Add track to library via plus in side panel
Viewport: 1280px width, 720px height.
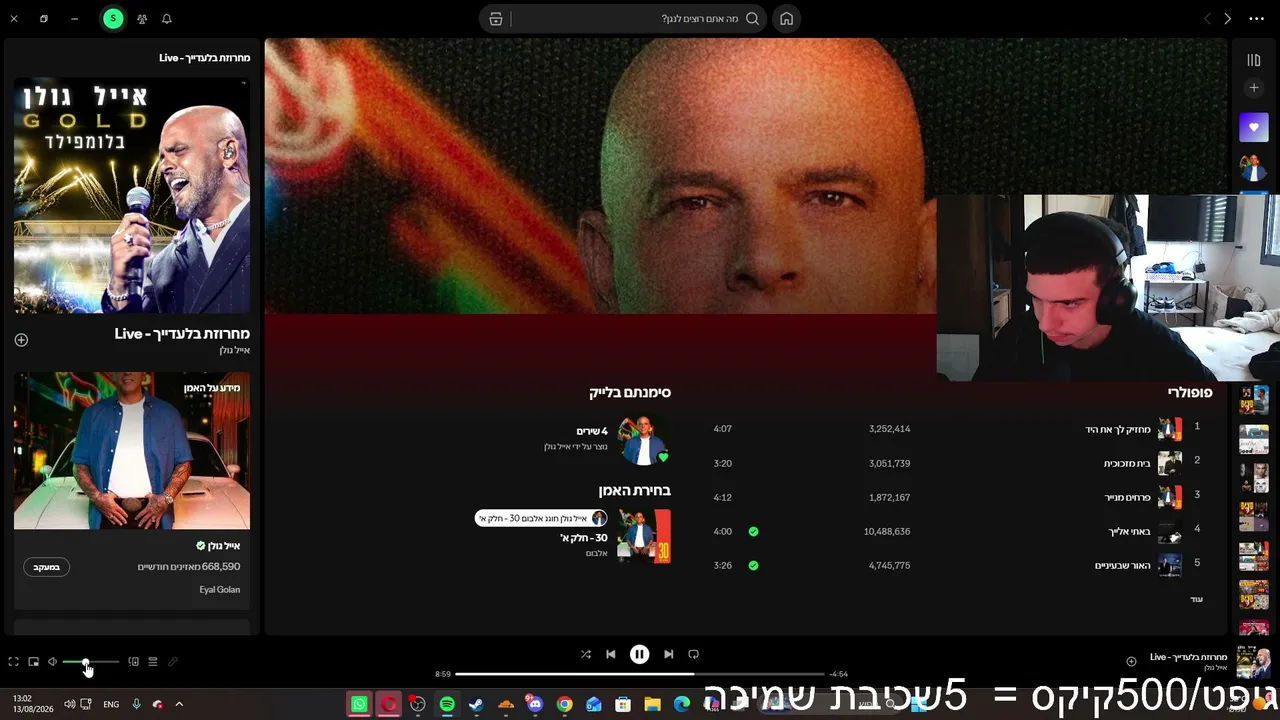(x=21, y=340)
